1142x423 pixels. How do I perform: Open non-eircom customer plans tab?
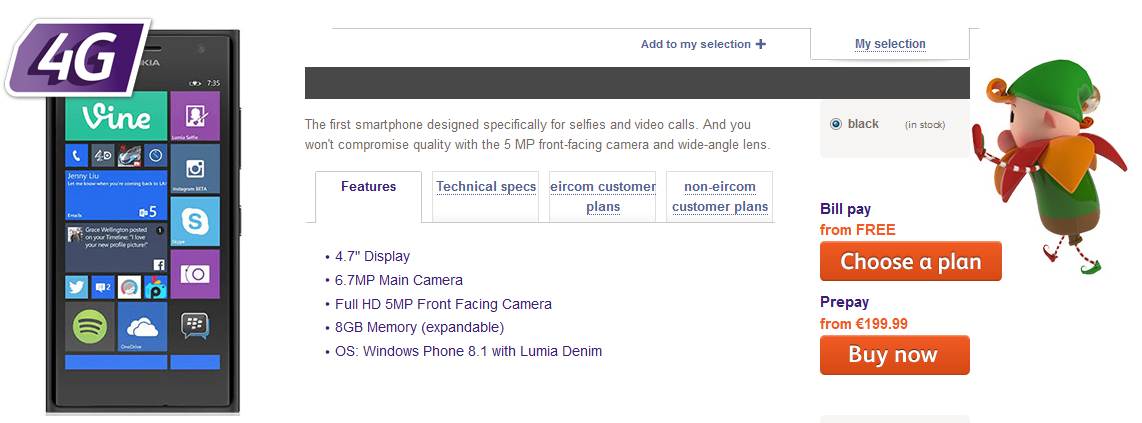(x=720, y=197)
